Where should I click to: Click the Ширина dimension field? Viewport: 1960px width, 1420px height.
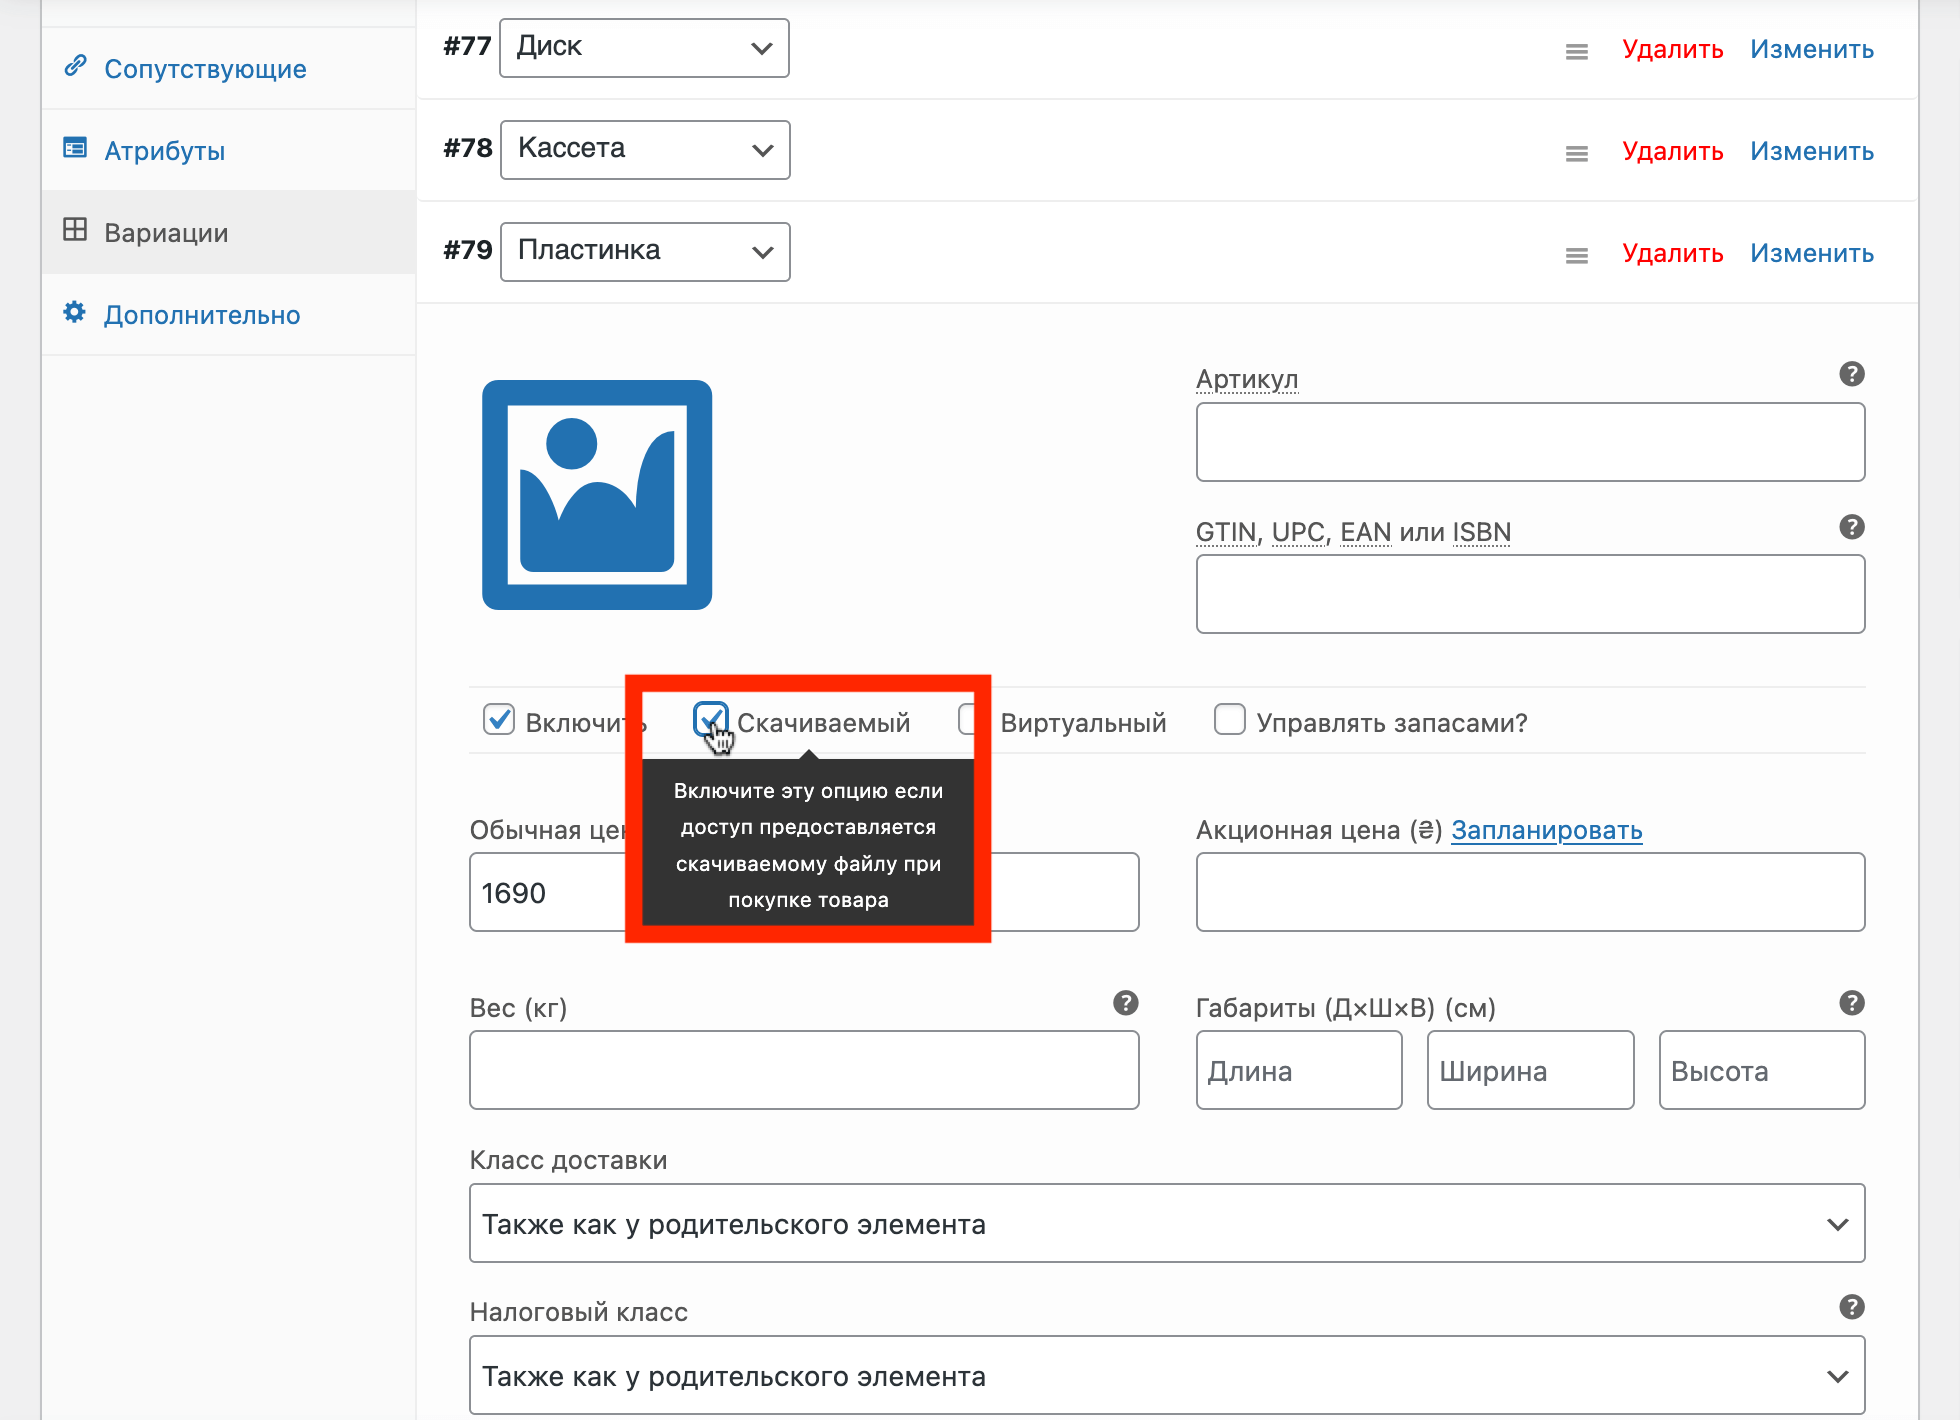click(x=1530, y=1070)
